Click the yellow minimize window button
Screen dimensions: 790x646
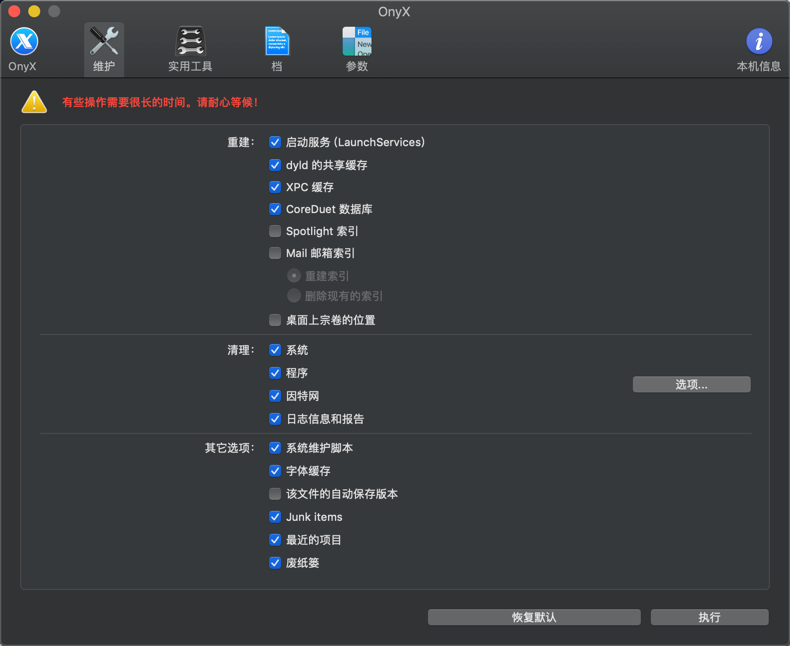34,11
